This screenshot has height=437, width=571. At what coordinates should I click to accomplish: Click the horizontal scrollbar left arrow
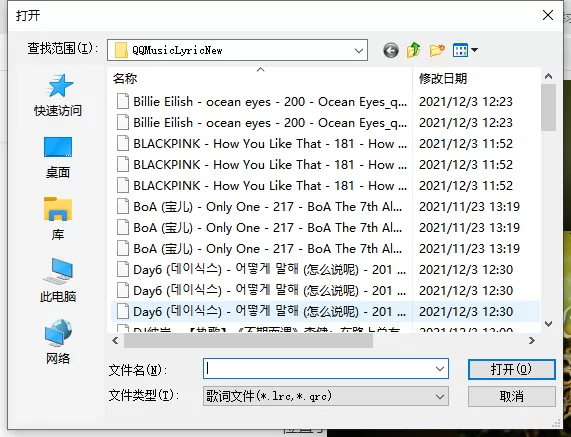115,340
